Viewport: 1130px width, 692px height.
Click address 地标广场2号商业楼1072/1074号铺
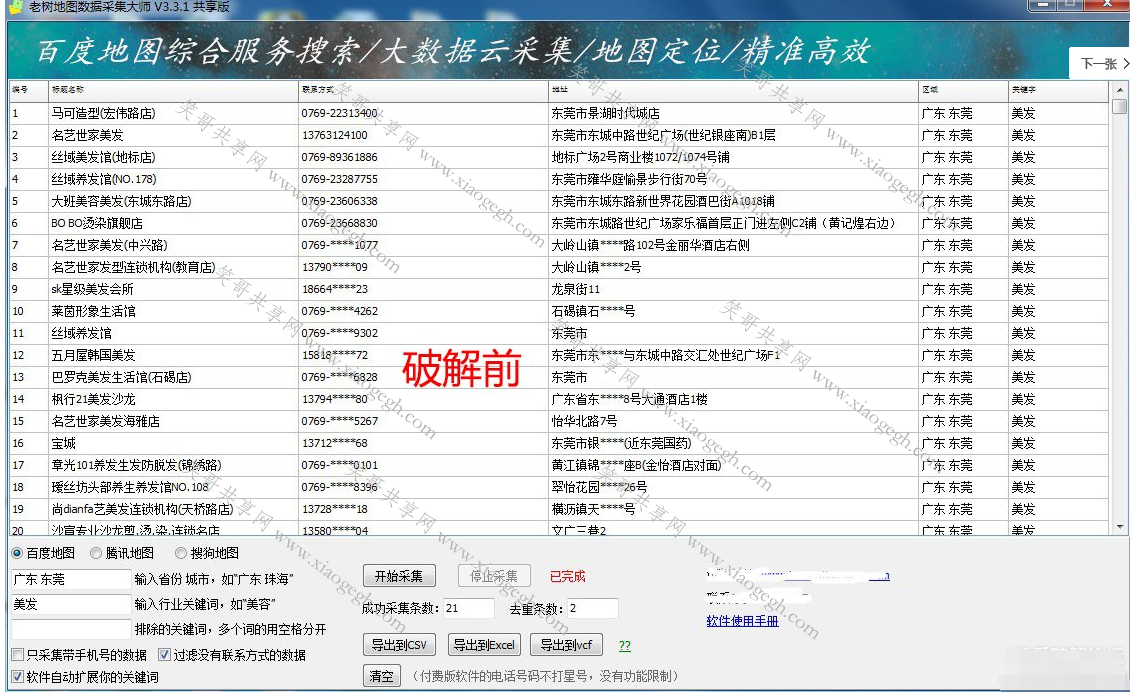coord(641,157)
